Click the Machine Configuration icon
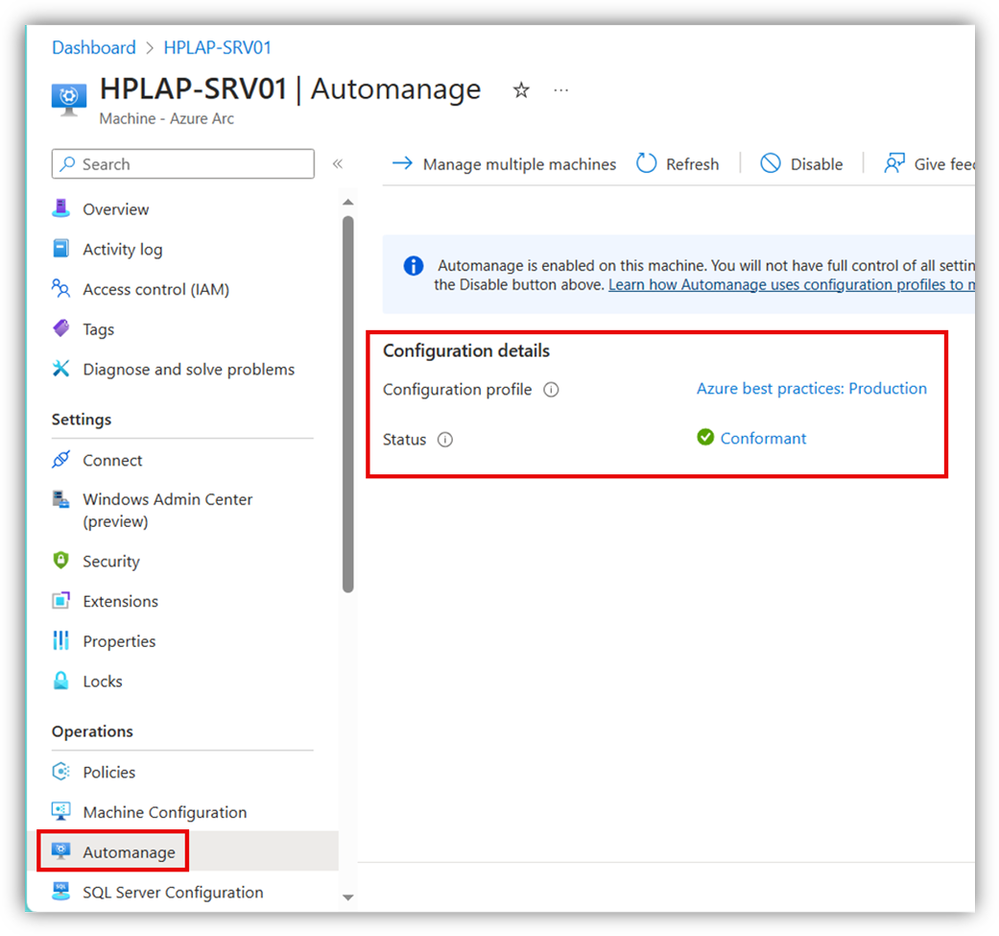 point(61,811)
